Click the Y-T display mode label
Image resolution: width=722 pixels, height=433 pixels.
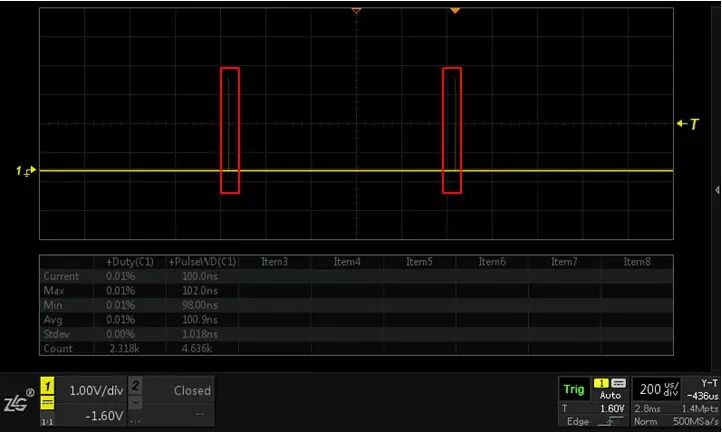pyautogui.click(x=709, y=383)
